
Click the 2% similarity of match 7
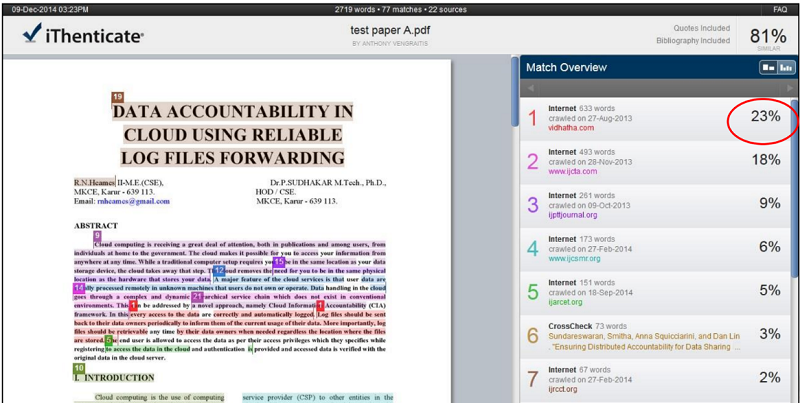[770, 378]
